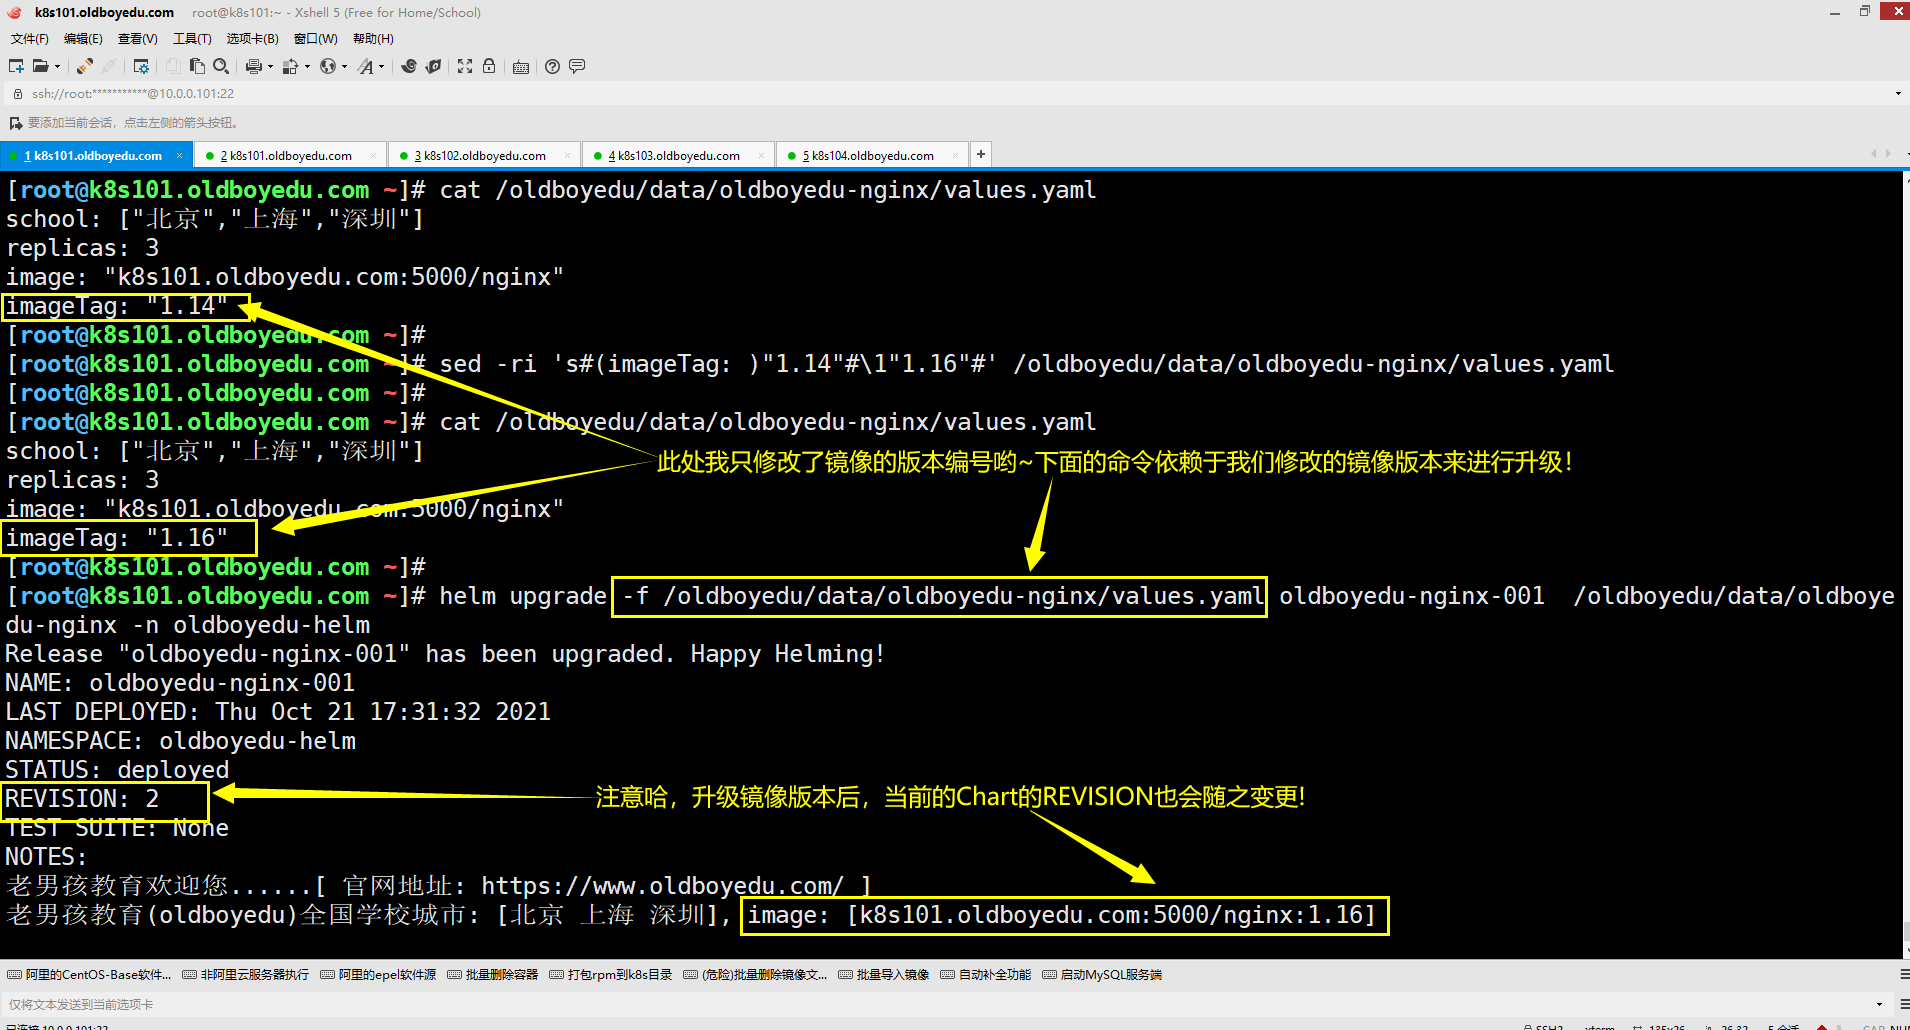Expand the Open folder dropdown arrow

(x=57, y=67)
